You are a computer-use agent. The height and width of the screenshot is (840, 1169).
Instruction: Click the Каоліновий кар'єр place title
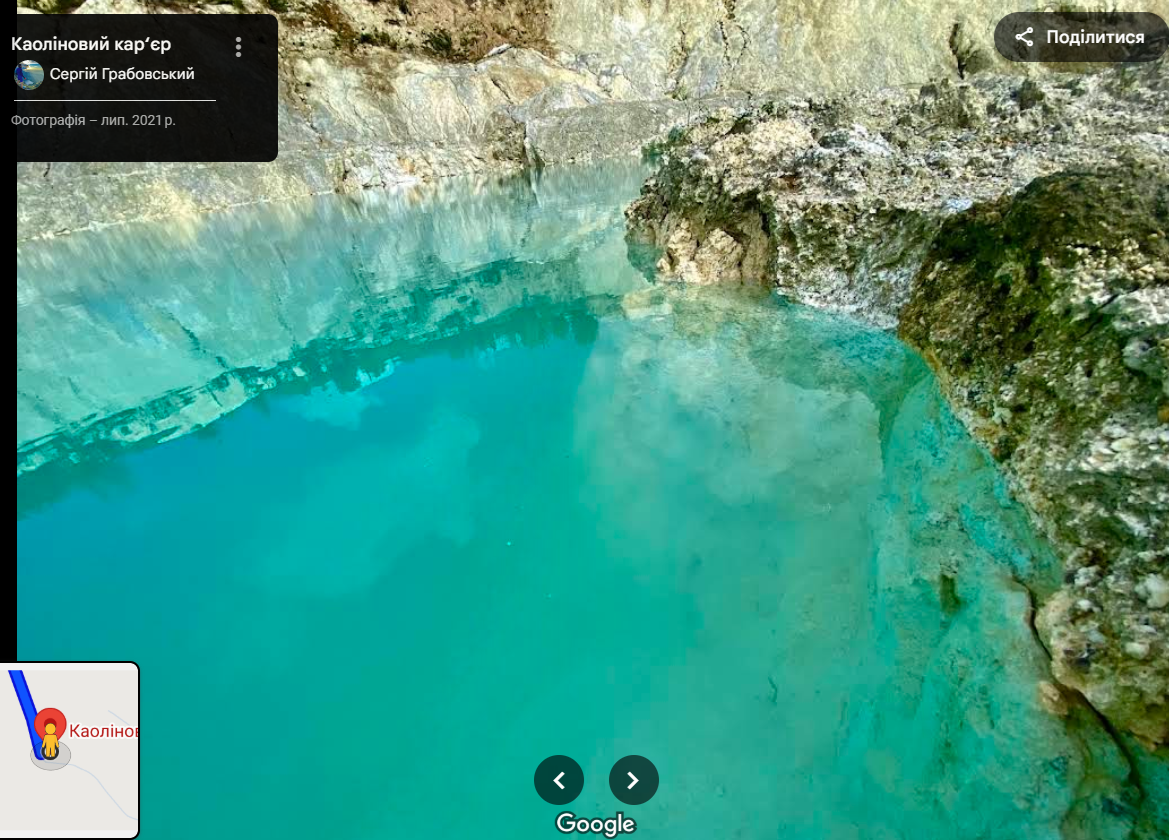[x=91, y=45]
